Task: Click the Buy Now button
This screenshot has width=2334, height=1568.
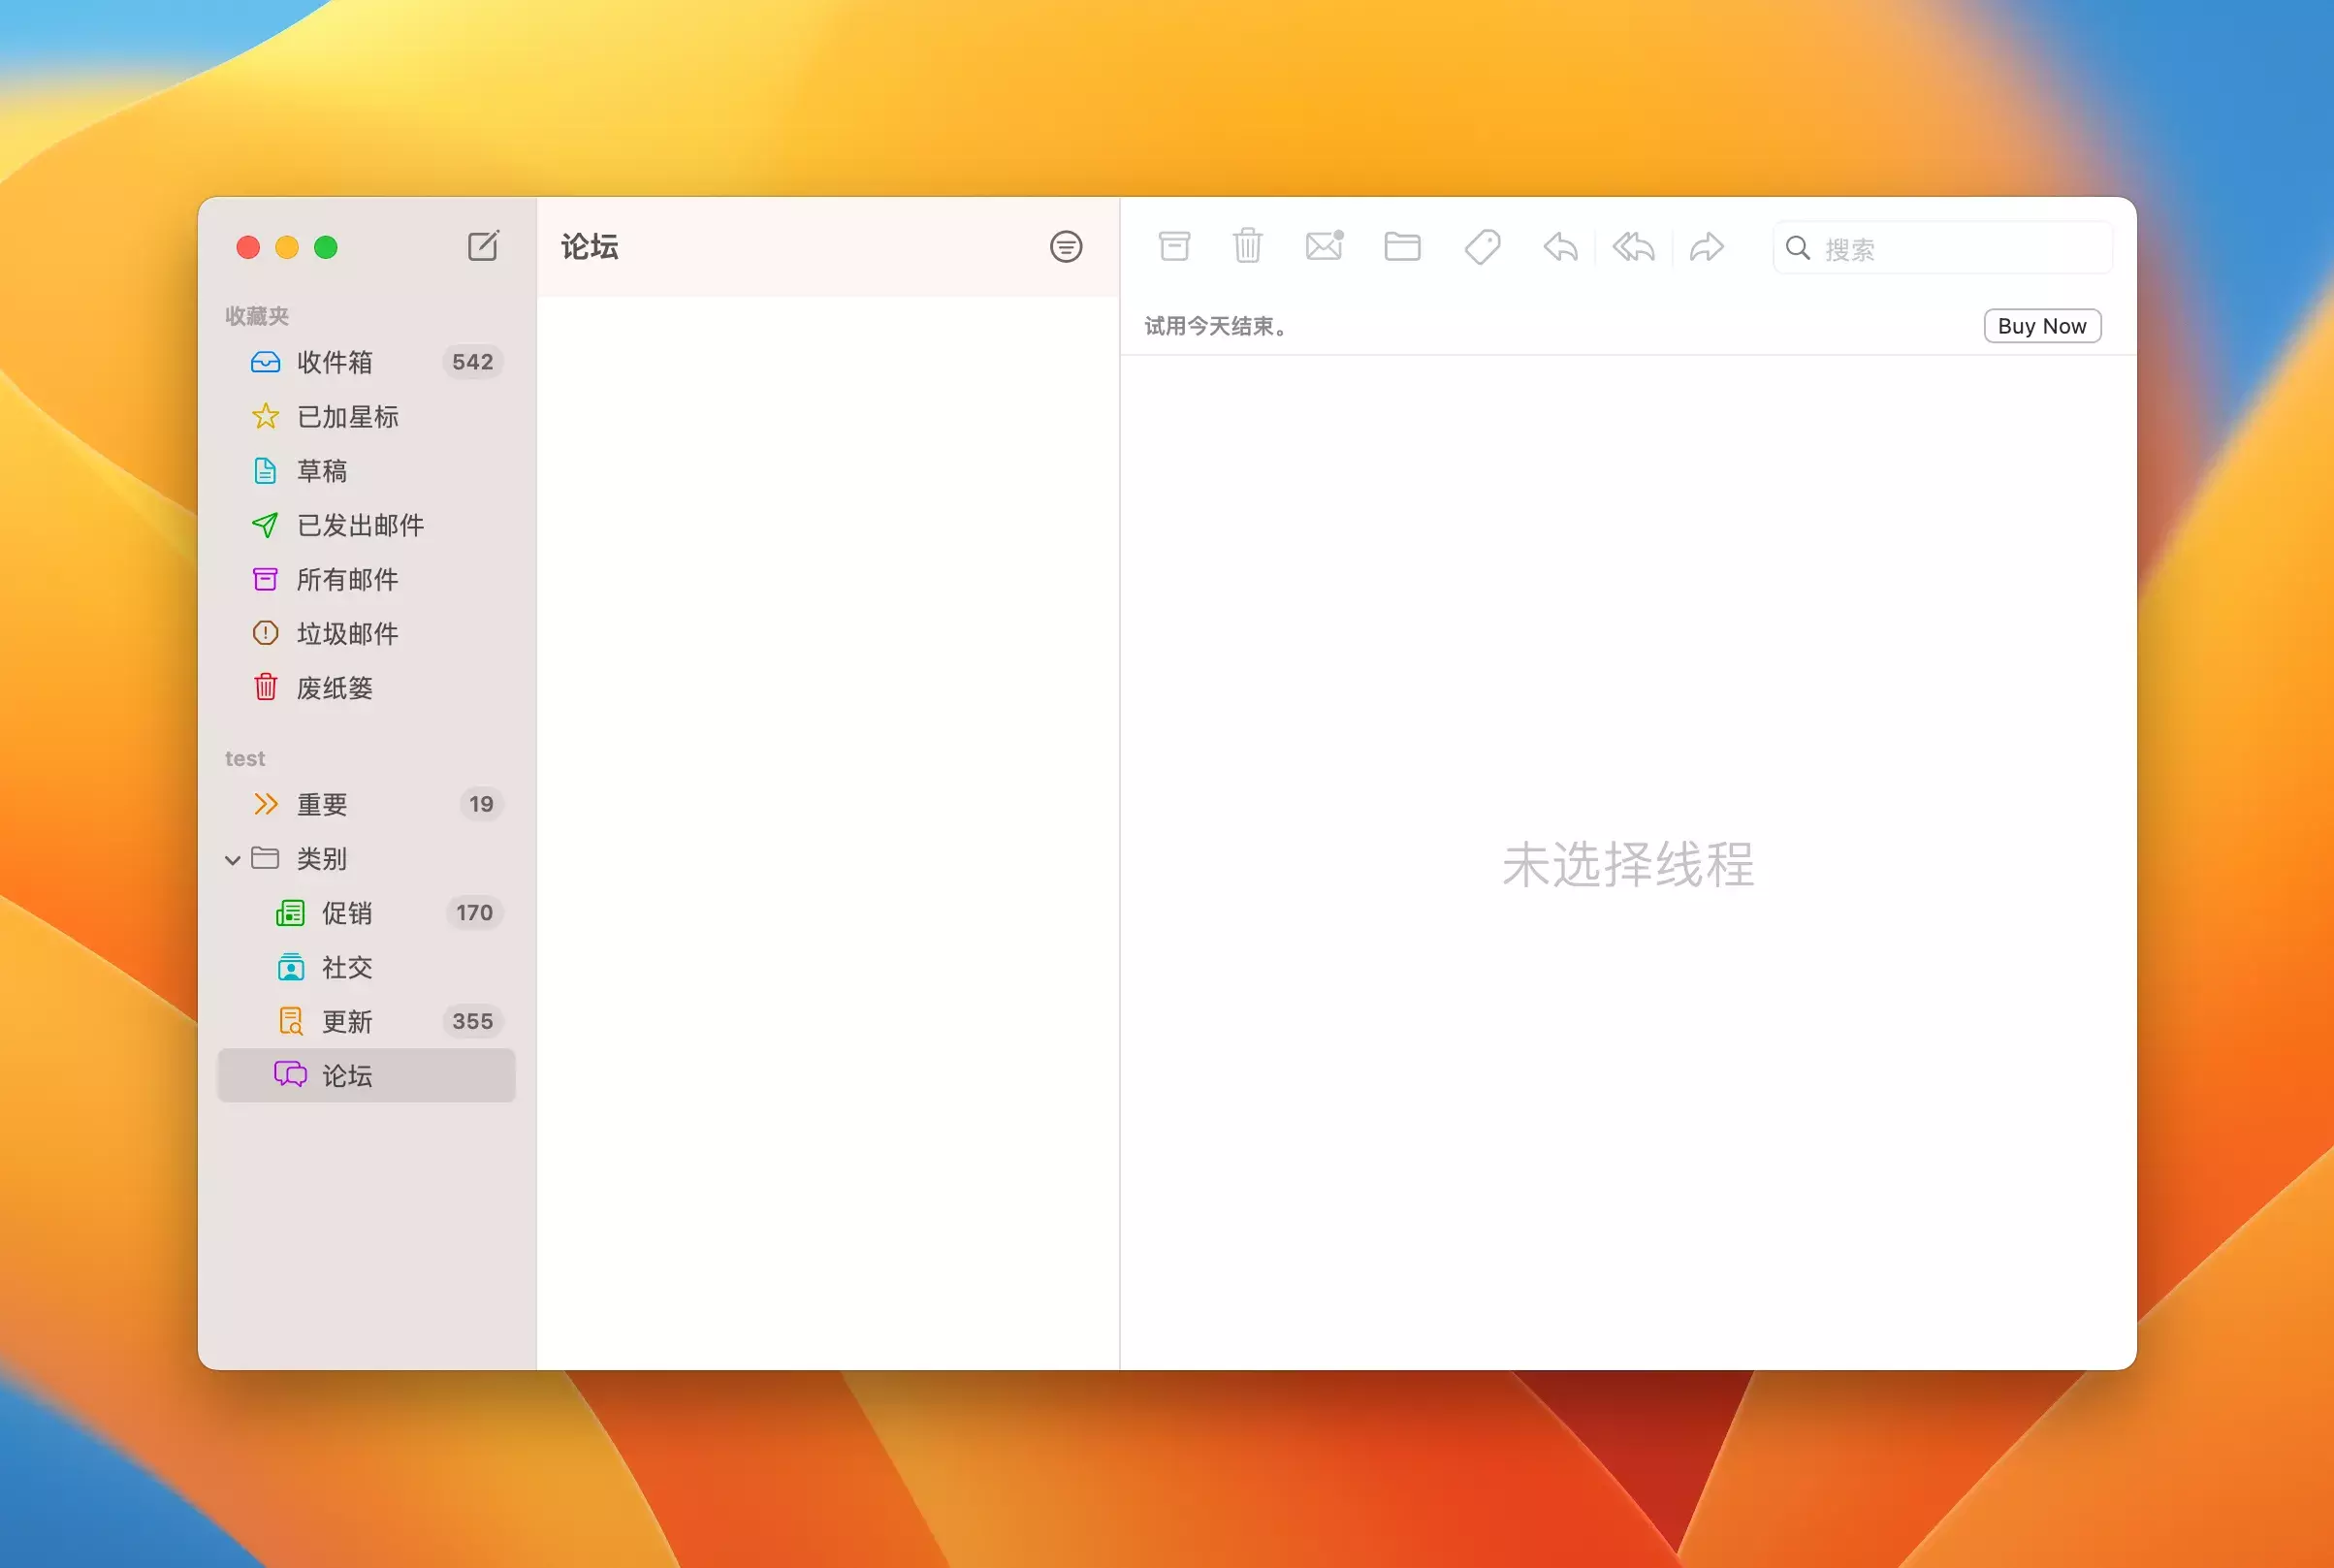Action: pos(2041,326)
